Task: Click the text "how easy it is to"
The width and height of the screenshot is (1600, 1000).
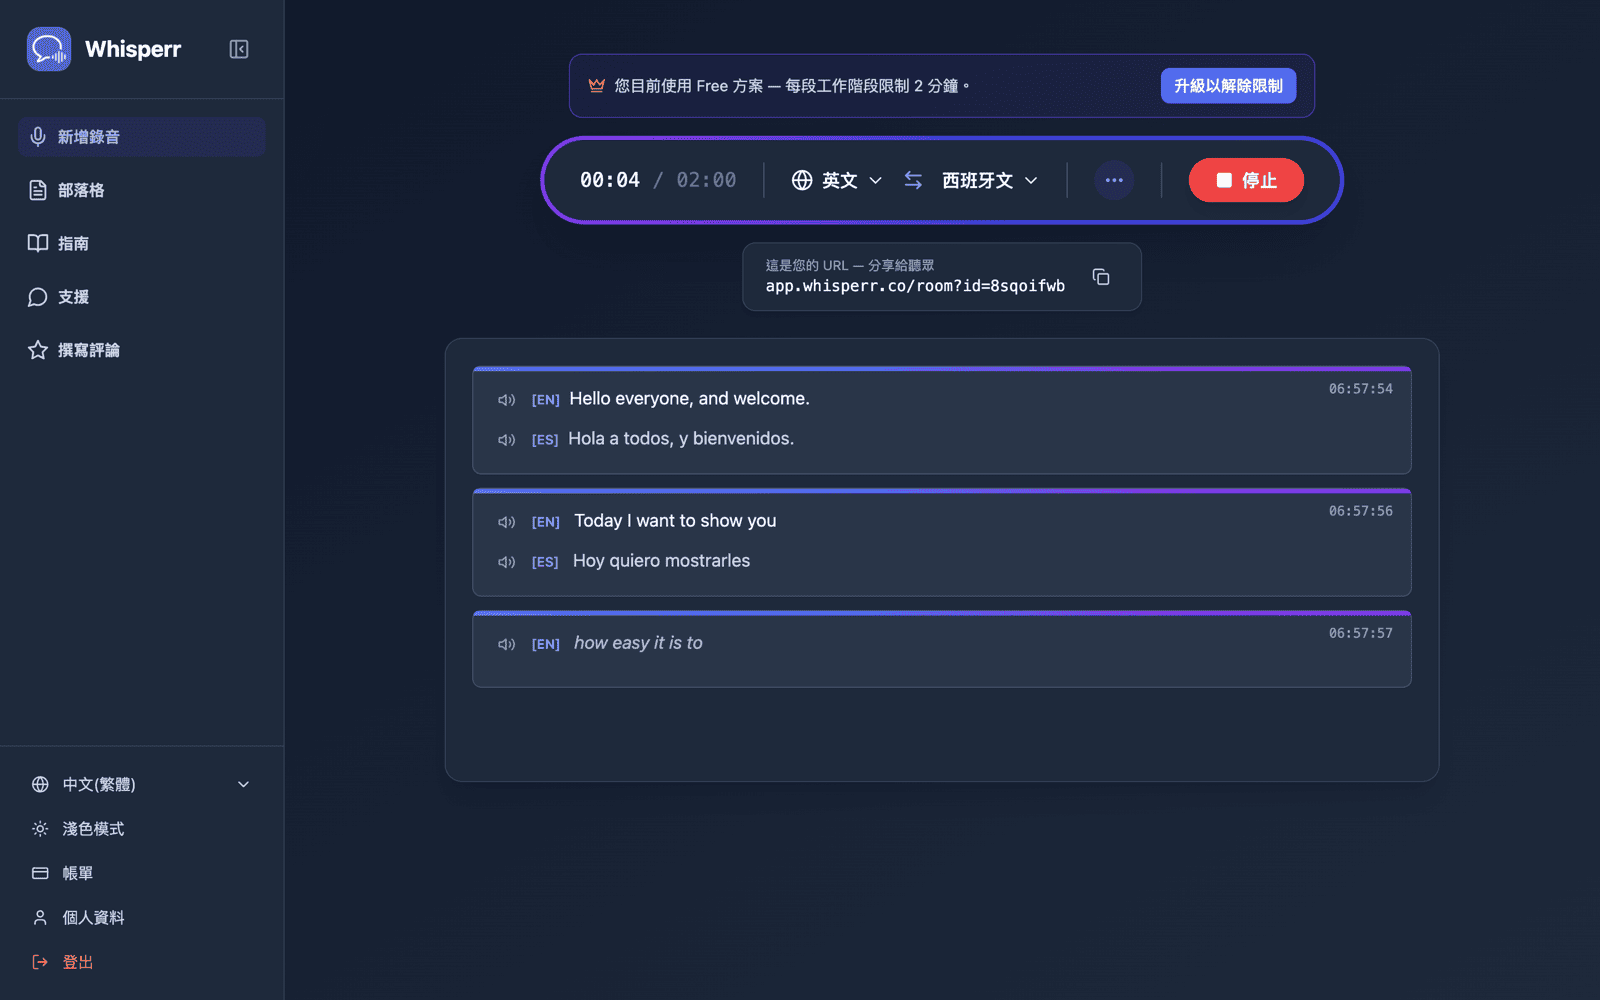Action: [x=638, y=643]
